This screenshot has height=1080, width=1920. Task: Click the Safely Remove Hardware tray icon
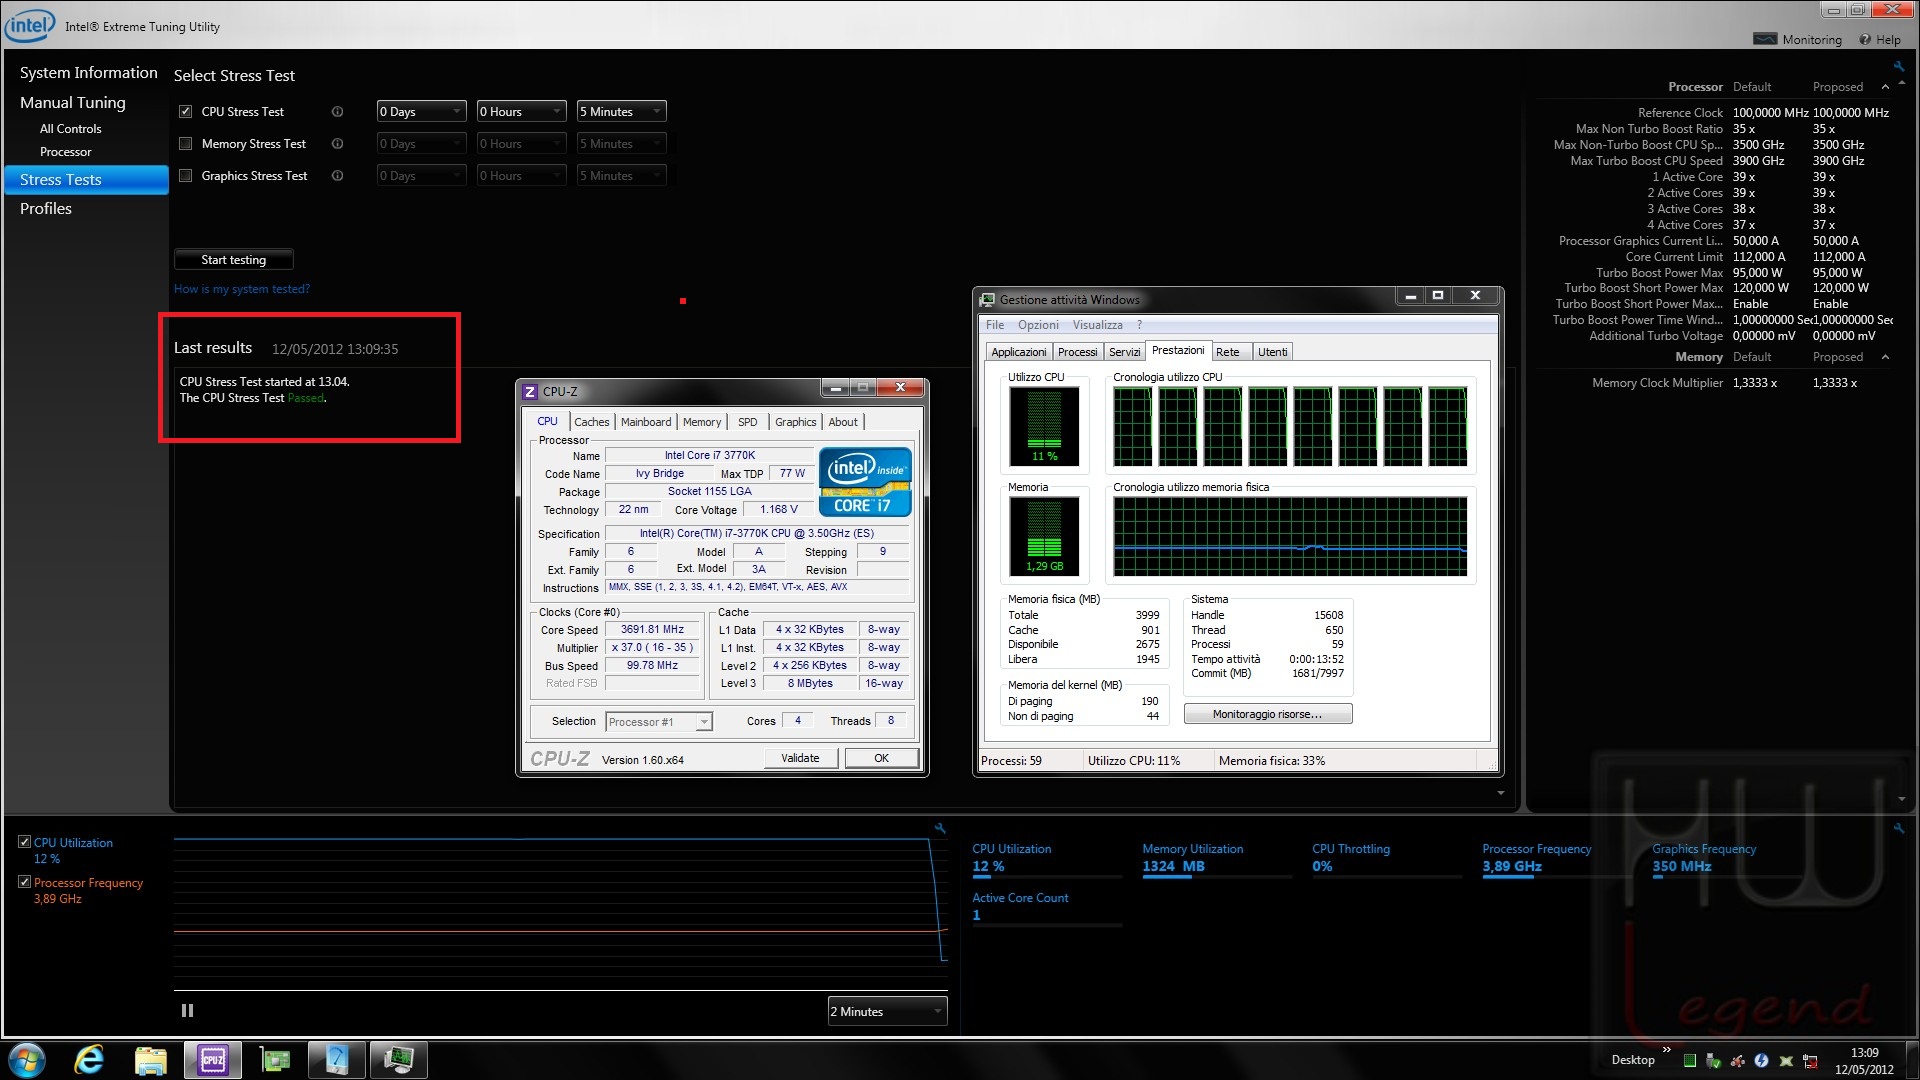[x=1713, y=1061]
